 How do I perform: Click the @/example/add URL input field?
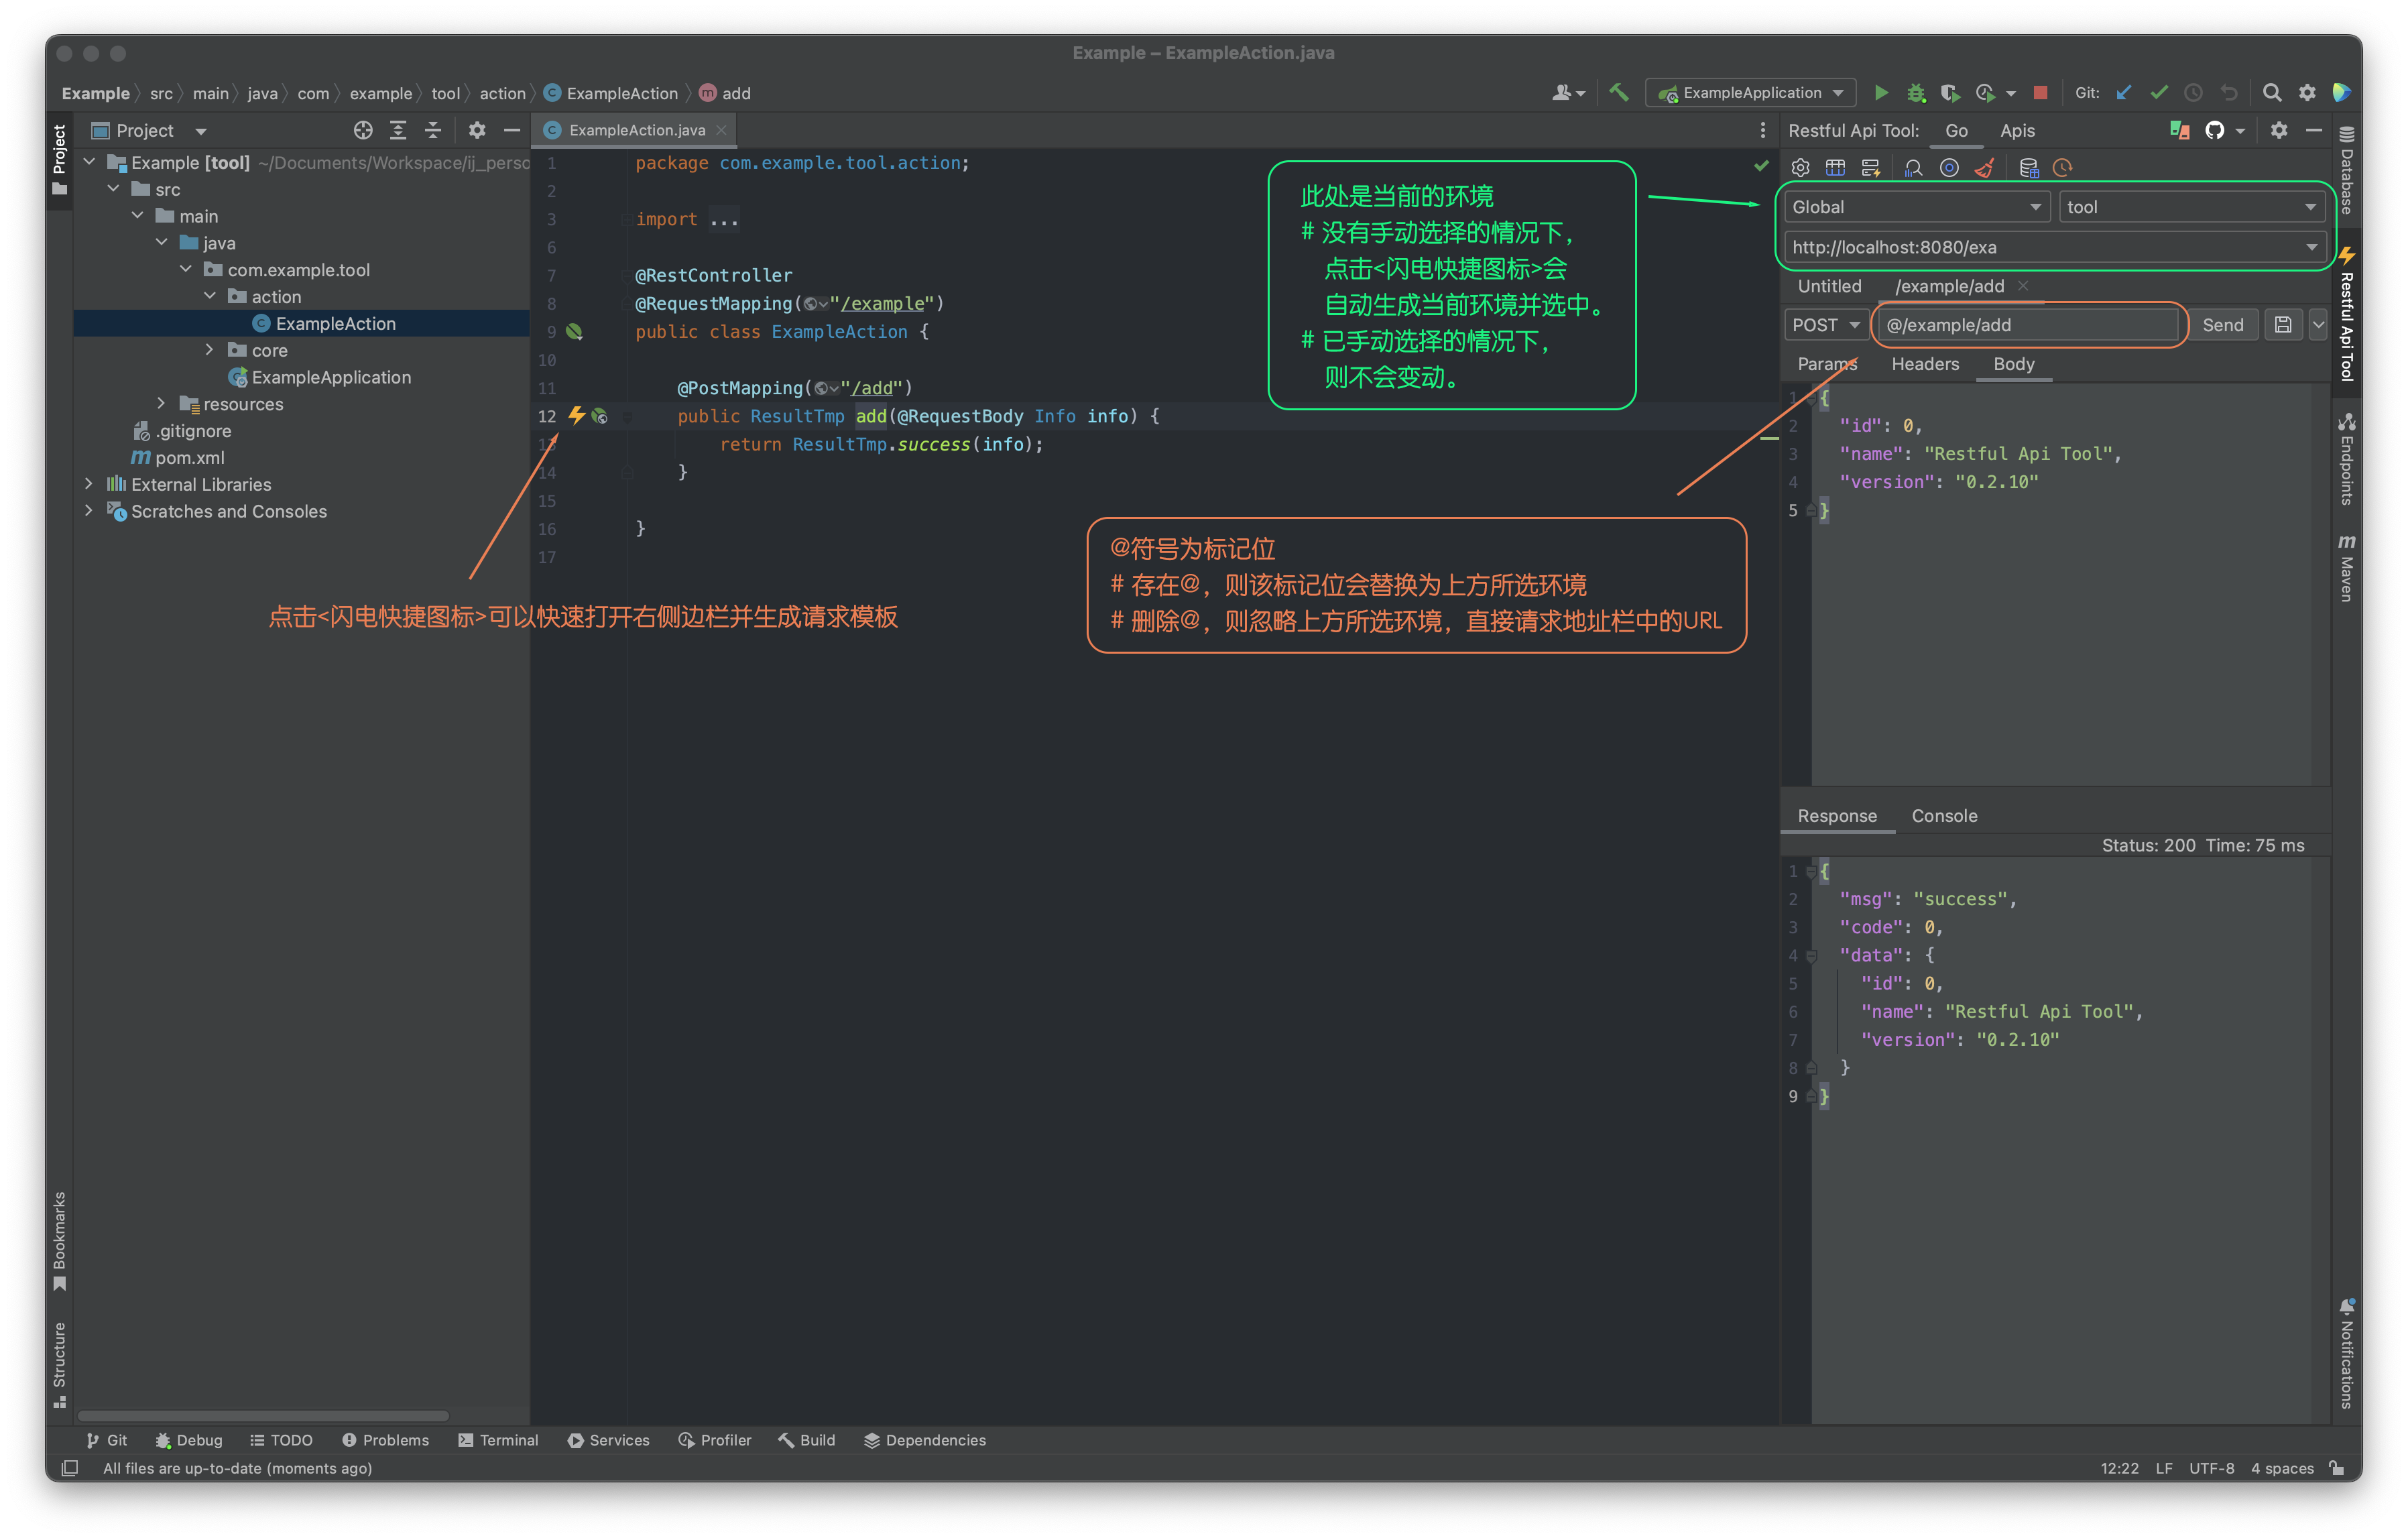click(x=2028, y=325)
